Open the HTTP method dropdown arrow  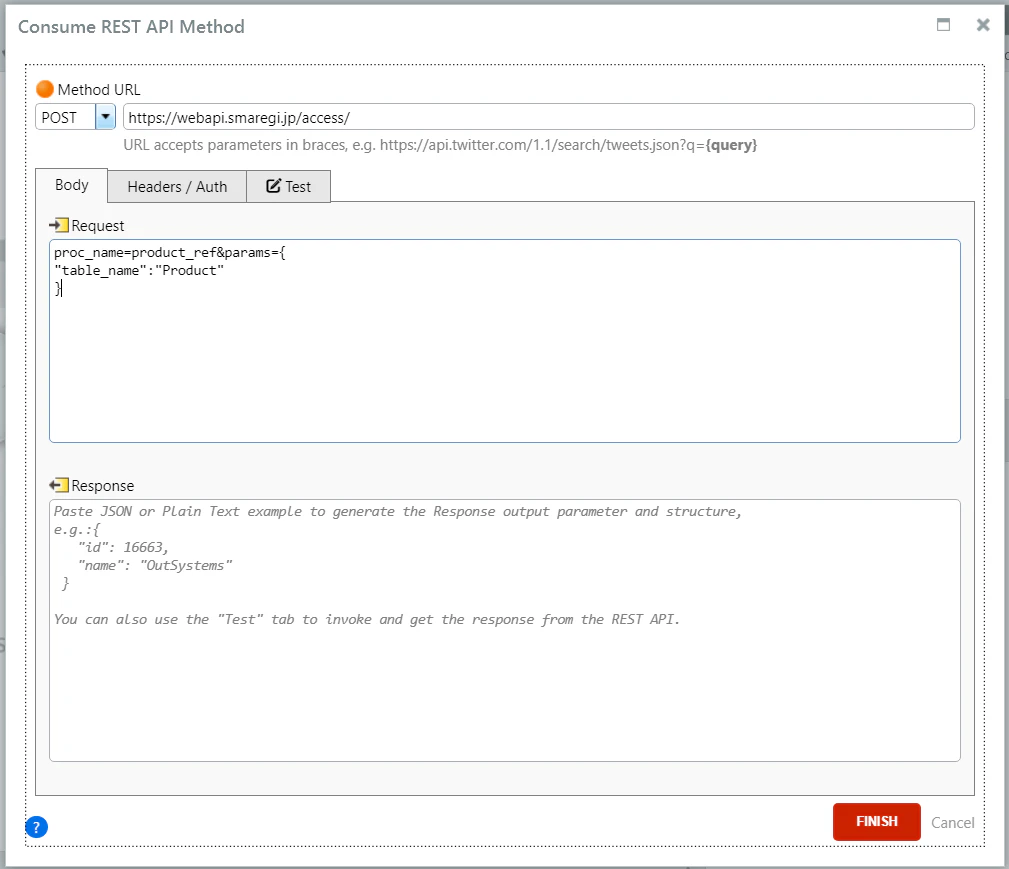[105, 117]
